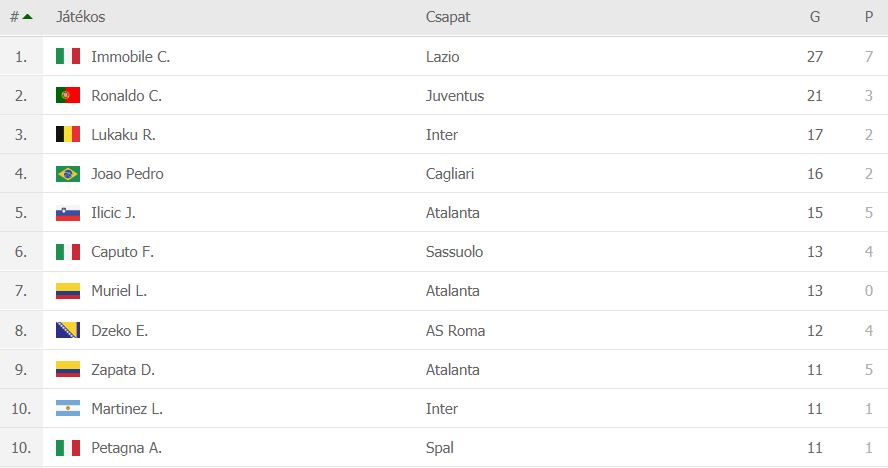This screenshot has height=468, width=888.
Task: Click the Slovenian flag beside Ilicic J.
Action: pos(67,213)
